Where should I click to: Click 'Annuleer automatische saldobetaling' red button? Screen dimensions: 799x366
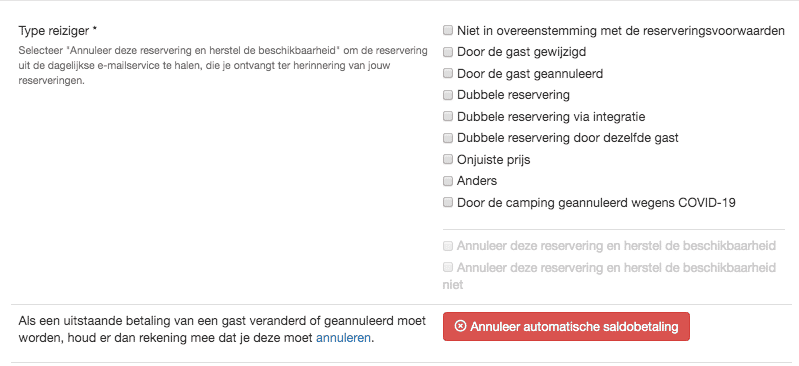coord(566,327)
